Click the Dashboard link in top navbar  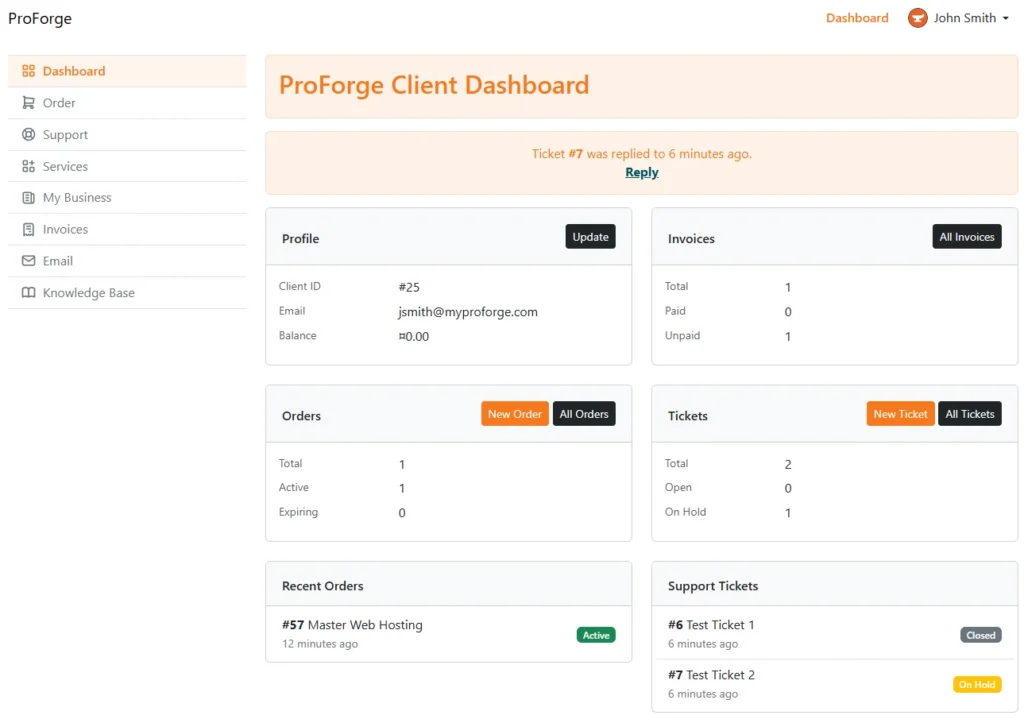tap(857, 18)
